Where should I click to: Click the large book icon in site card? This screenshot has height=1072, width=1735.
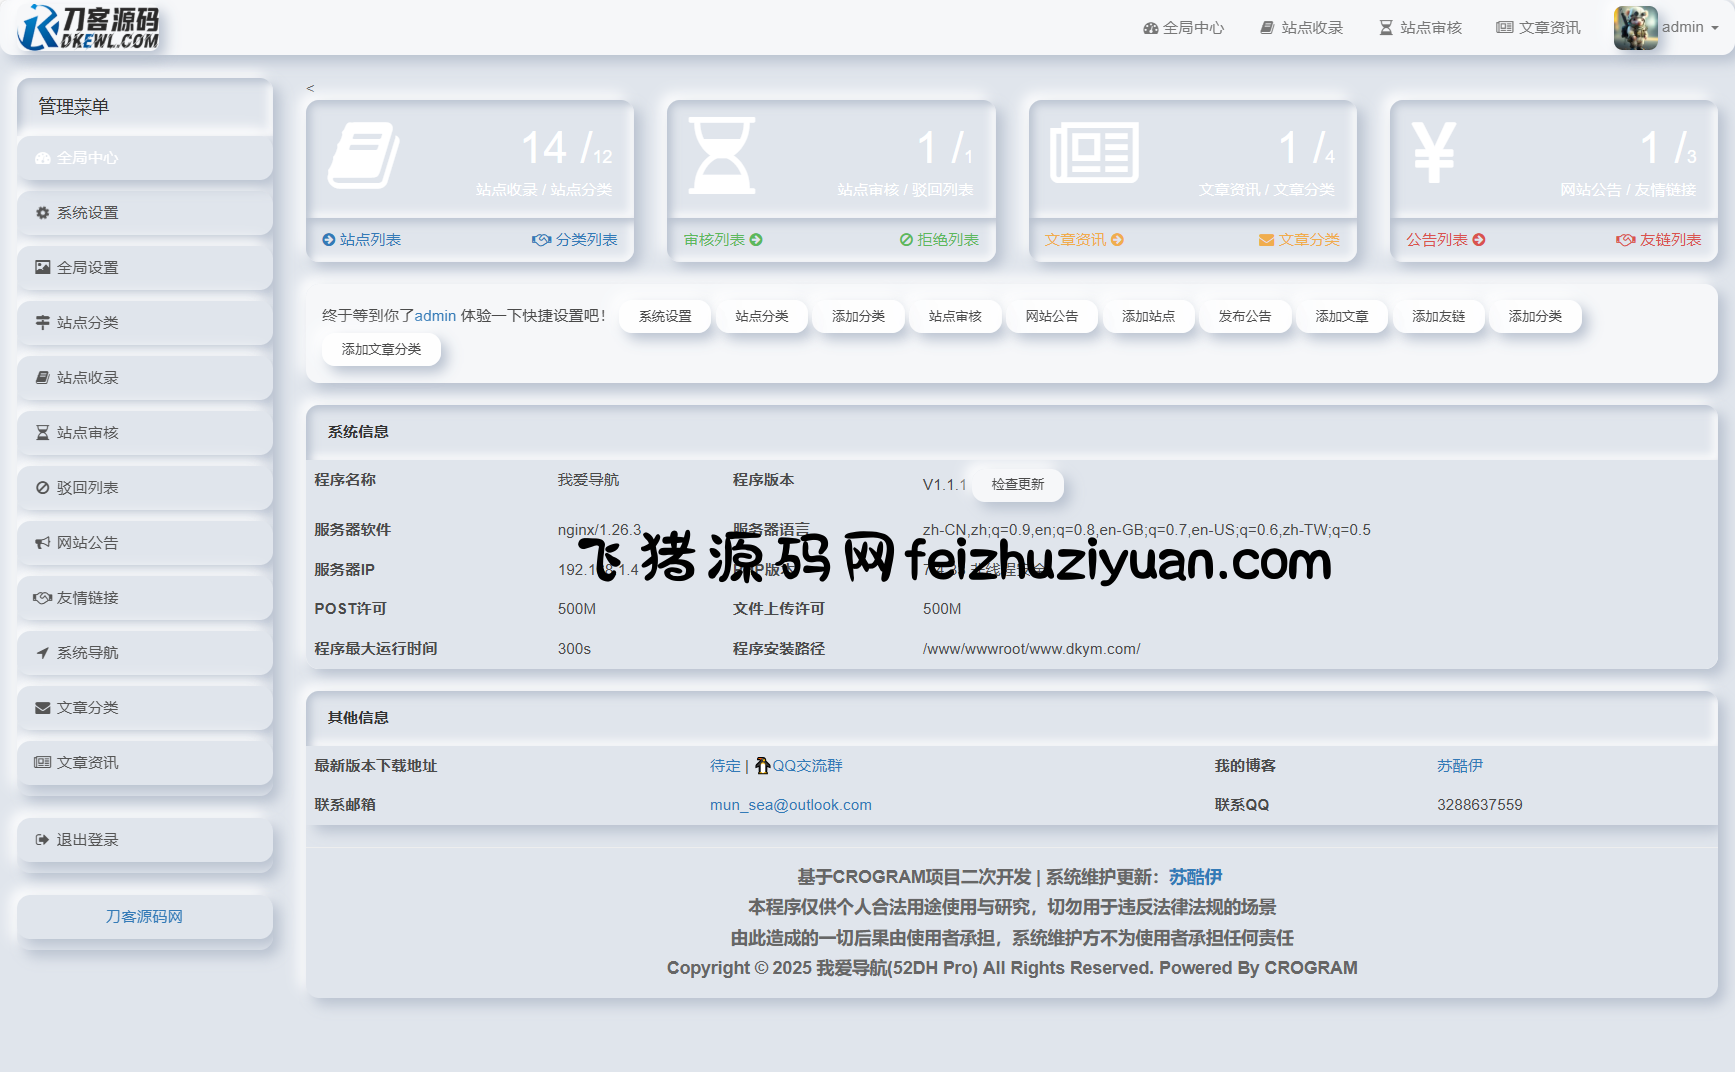click(x=363, y=156)
